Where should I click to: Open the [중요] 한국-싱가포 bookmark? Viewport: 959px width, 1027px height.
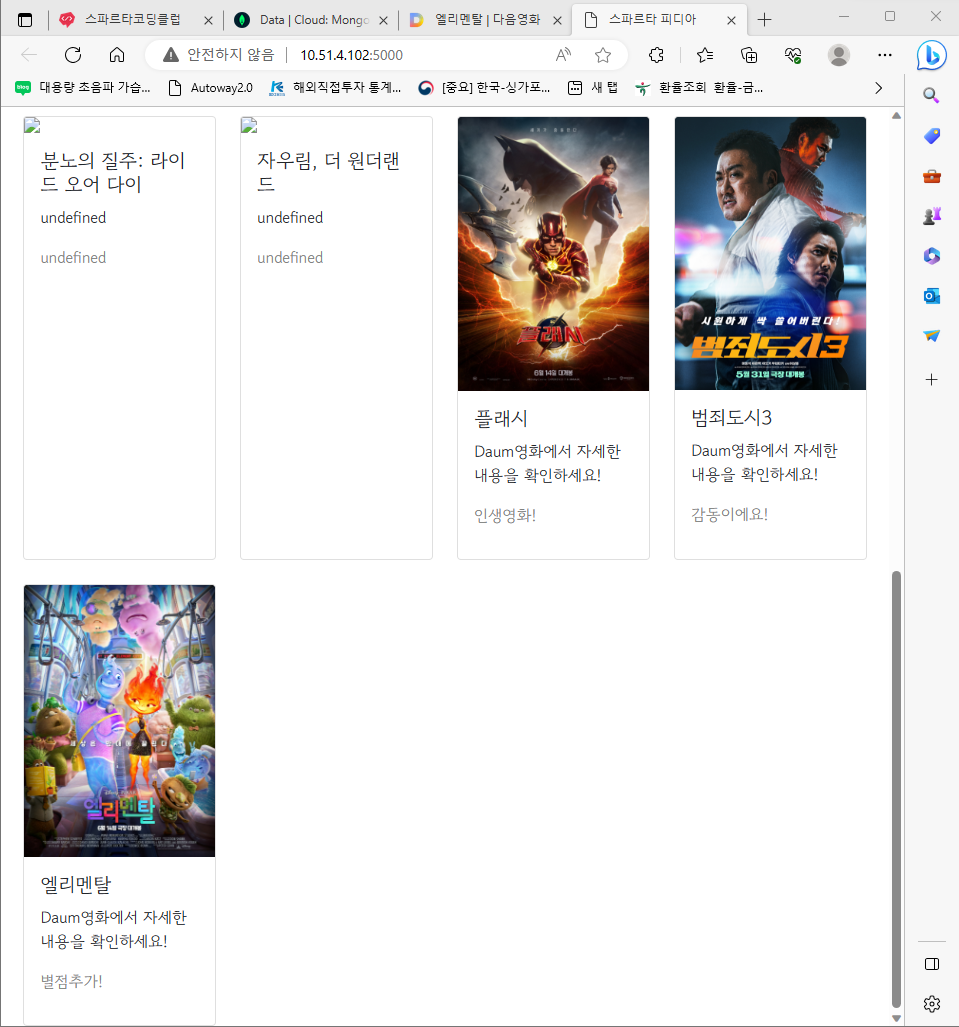[x=485, y=88]
